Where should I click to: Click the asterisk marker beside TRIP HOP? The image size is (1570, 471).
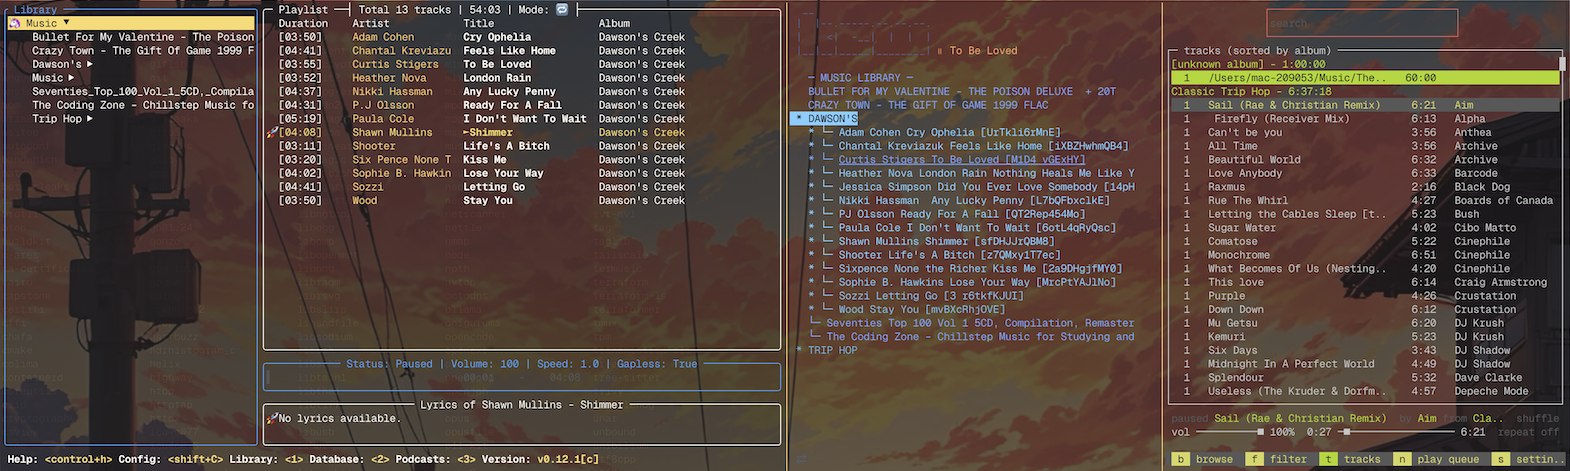tap(799, 350)
